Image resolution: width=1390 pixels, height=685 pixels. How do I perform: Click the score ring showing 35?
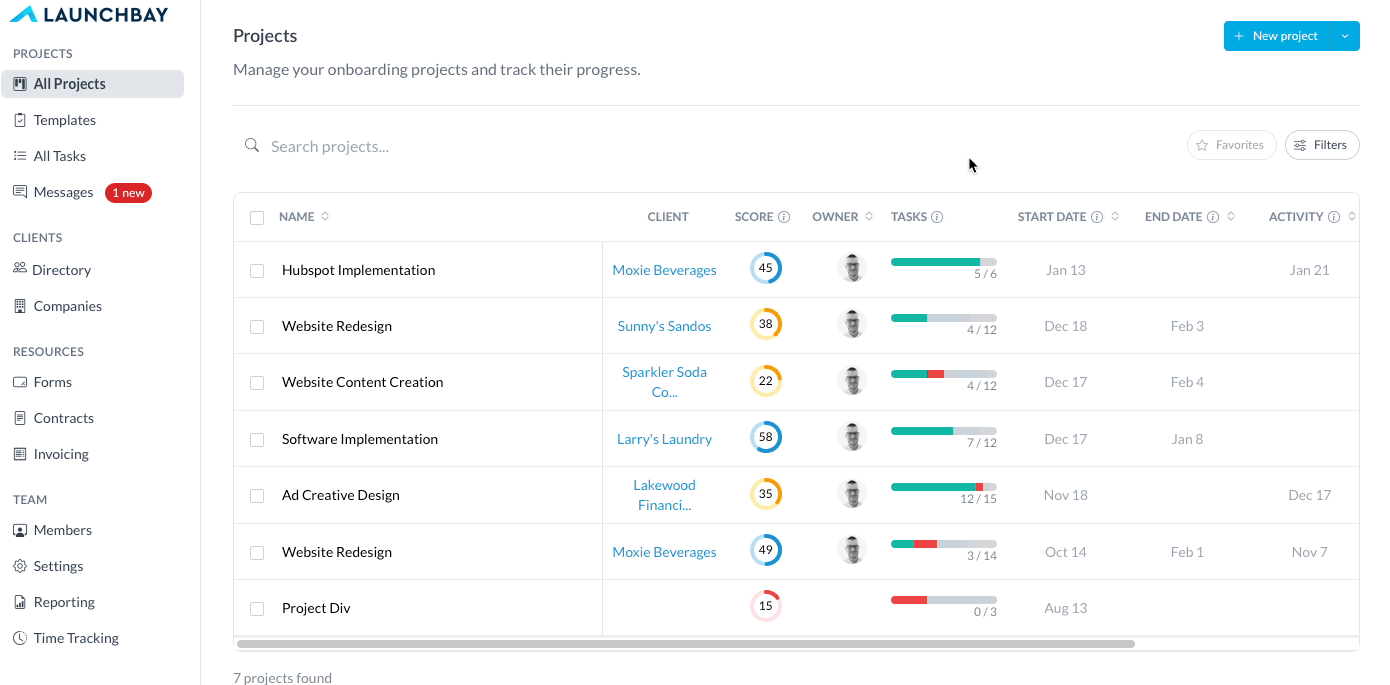[766, 494]
